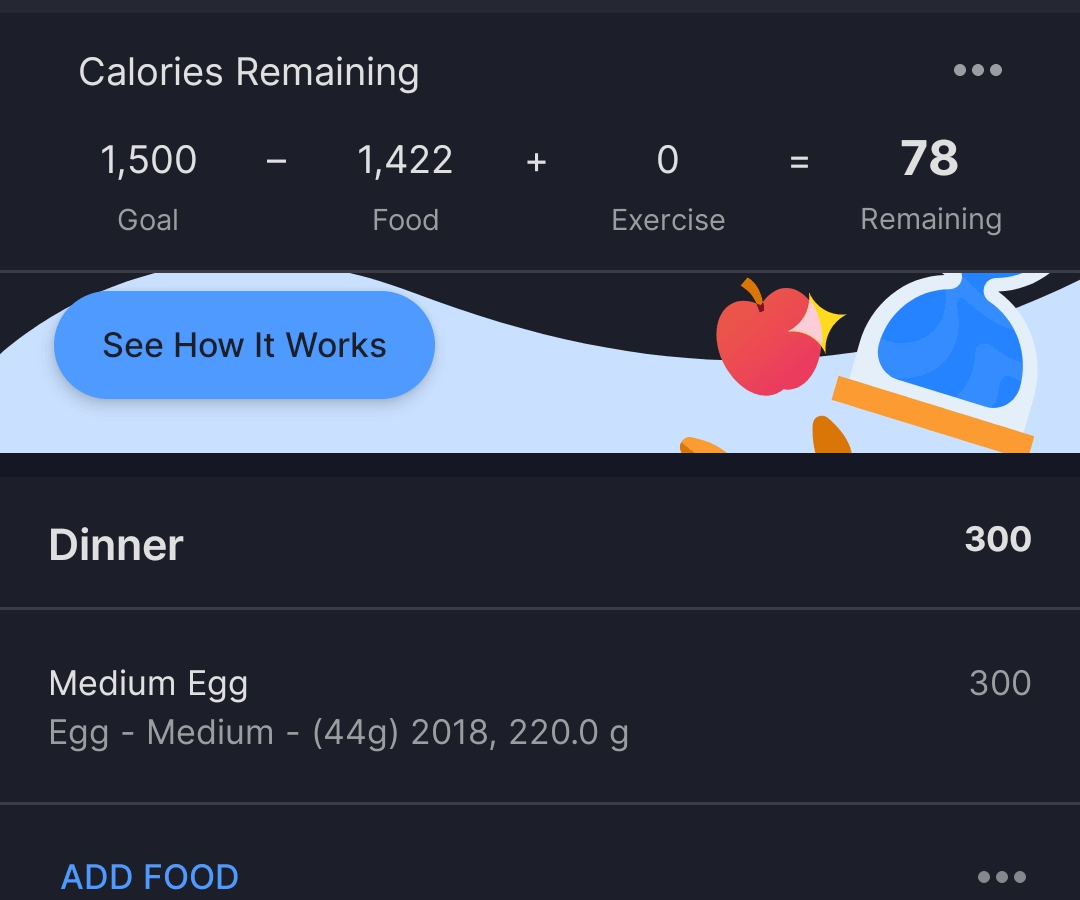Image resolution: width=1080 pixels, height=900 pixels.
Task: Select the Calories Remaining title
Action: pyautogui.click(x=249, y=72)
